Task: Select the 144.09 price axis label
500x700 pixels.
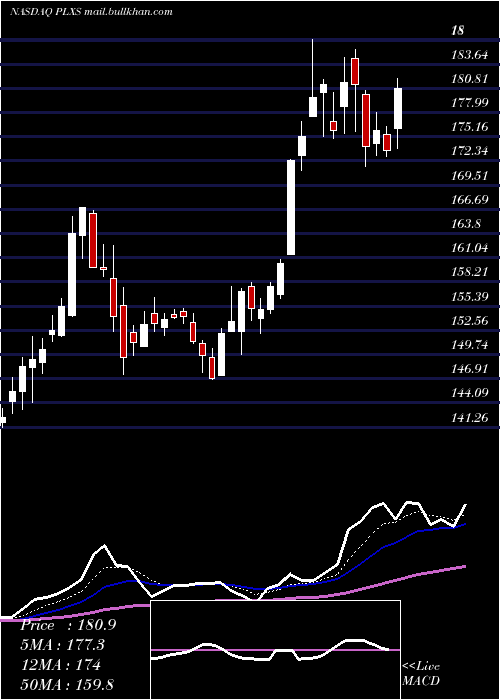Action: click(x=469, y=393)
